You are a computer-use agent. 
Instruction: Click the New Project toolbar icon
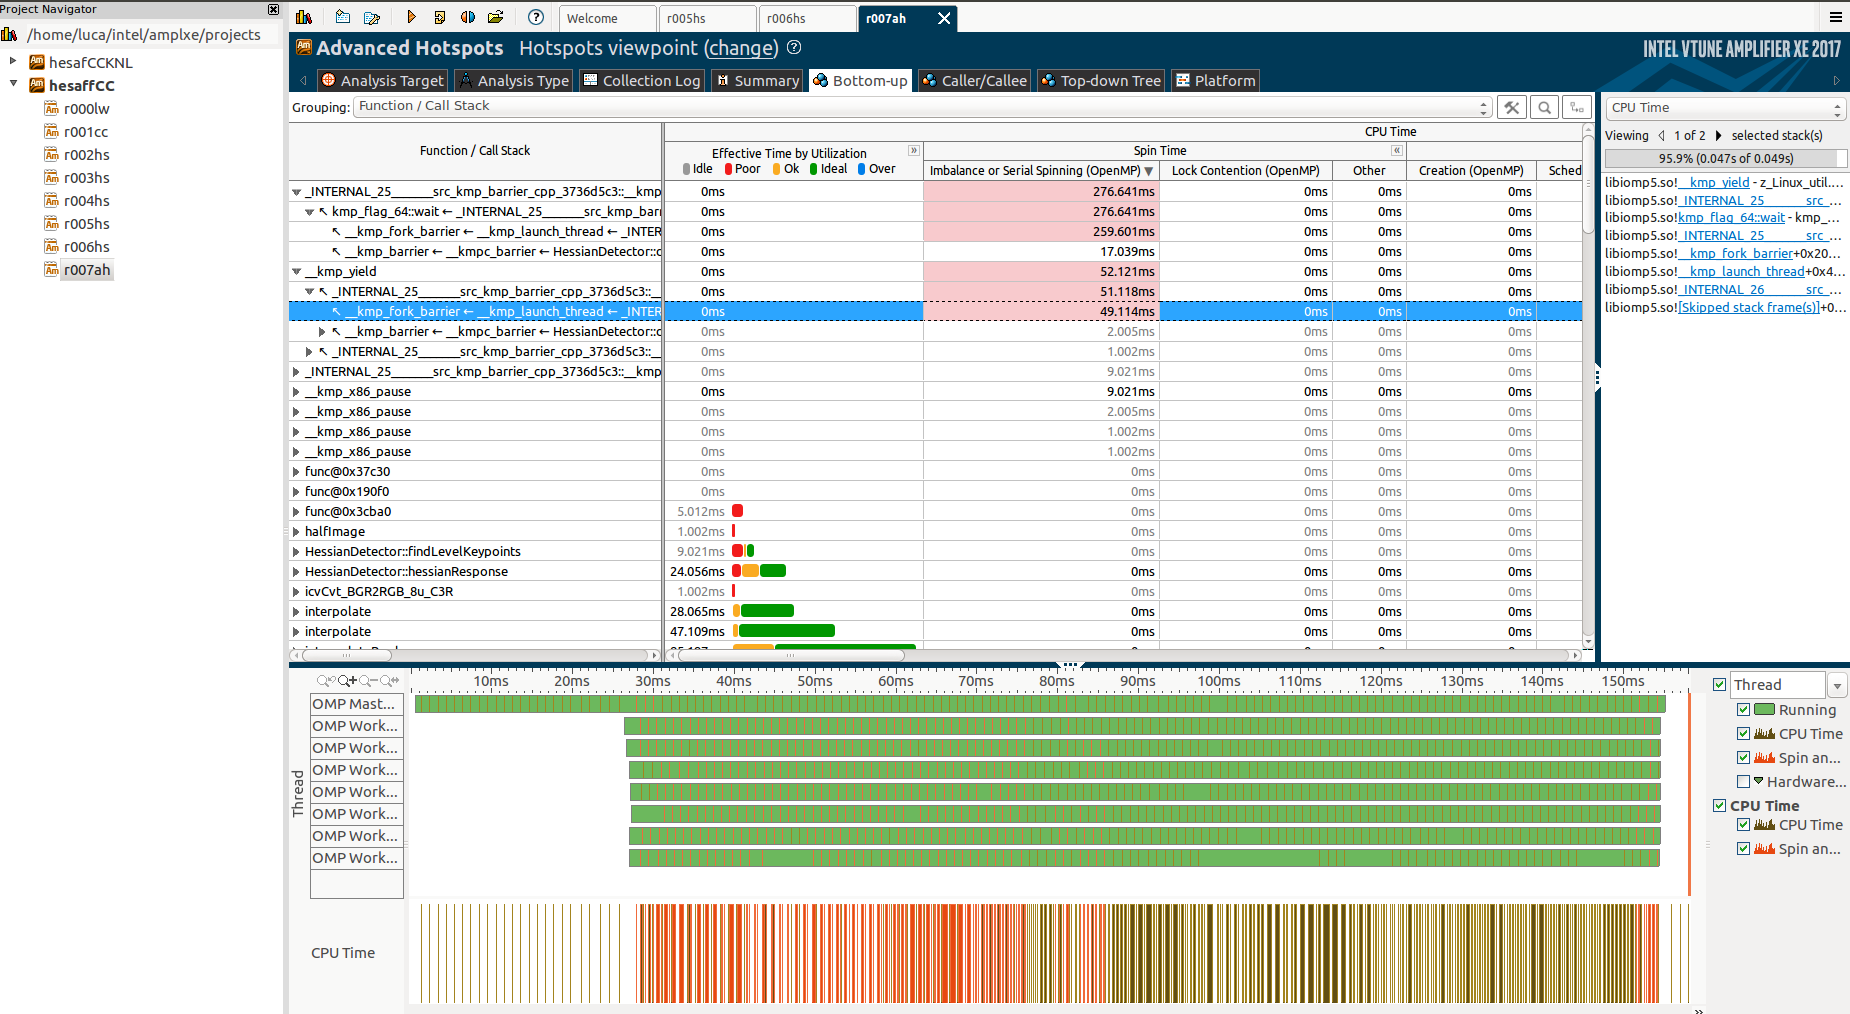(342, 17)
